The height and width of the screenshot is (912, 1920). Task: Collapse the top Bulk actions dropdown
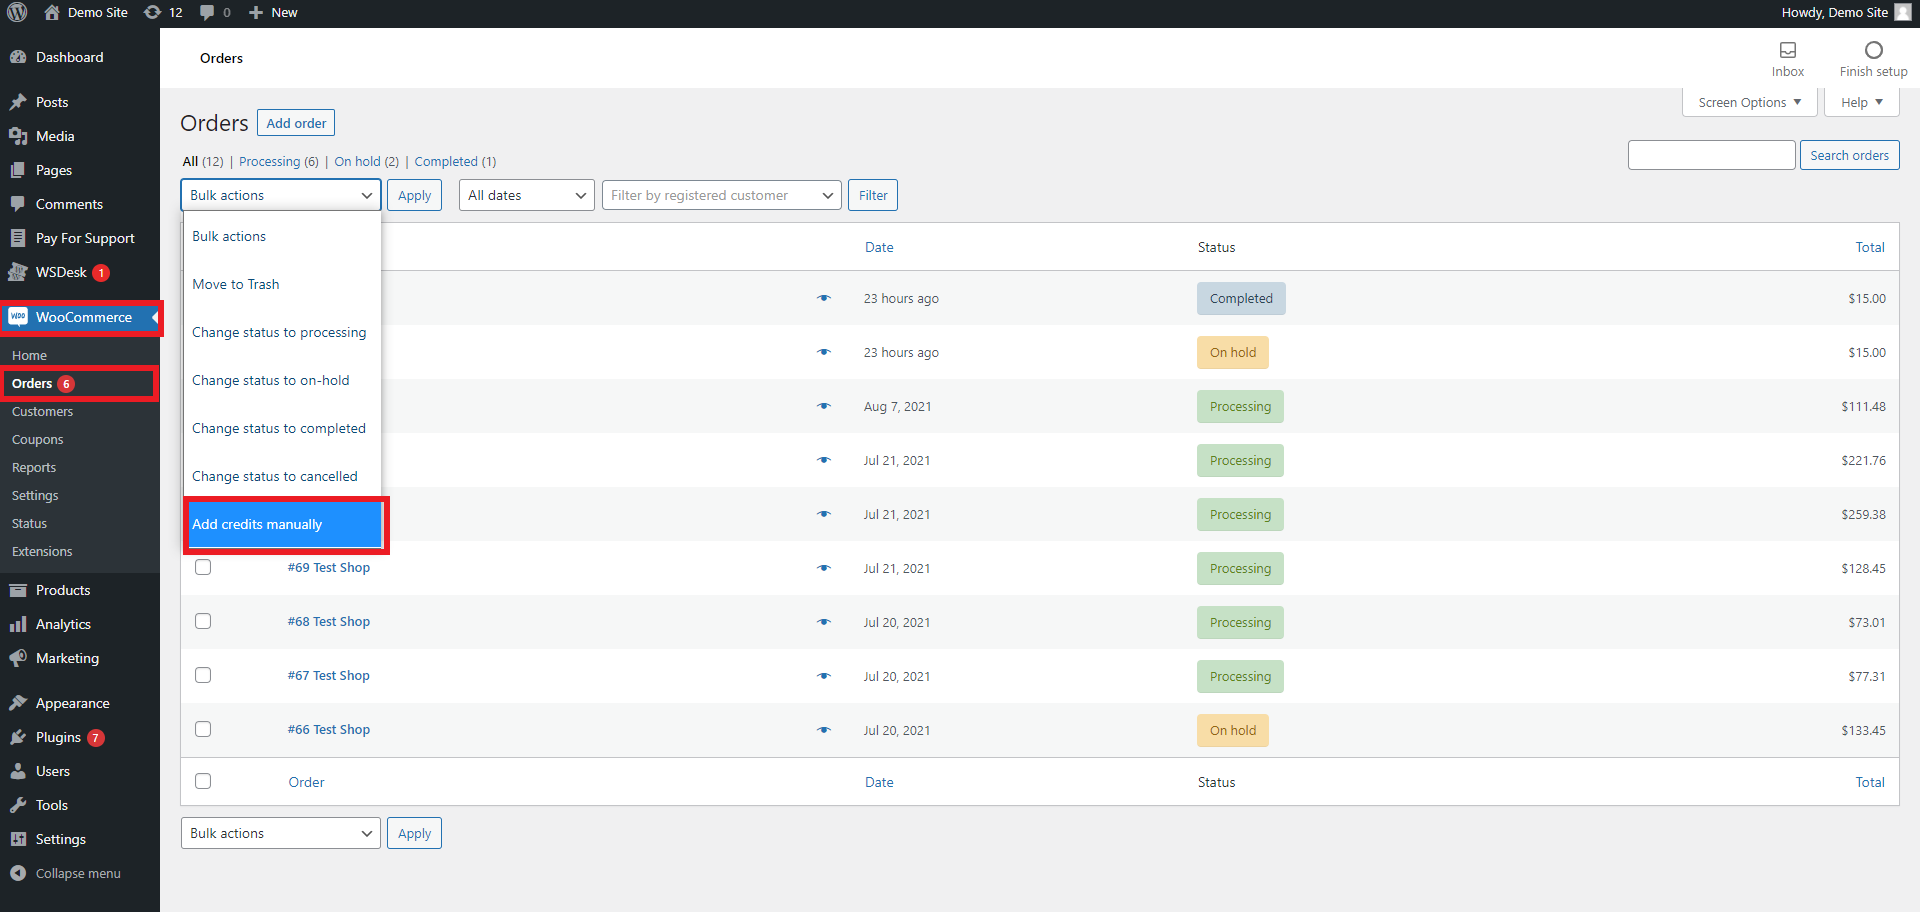tap(281, 195)
